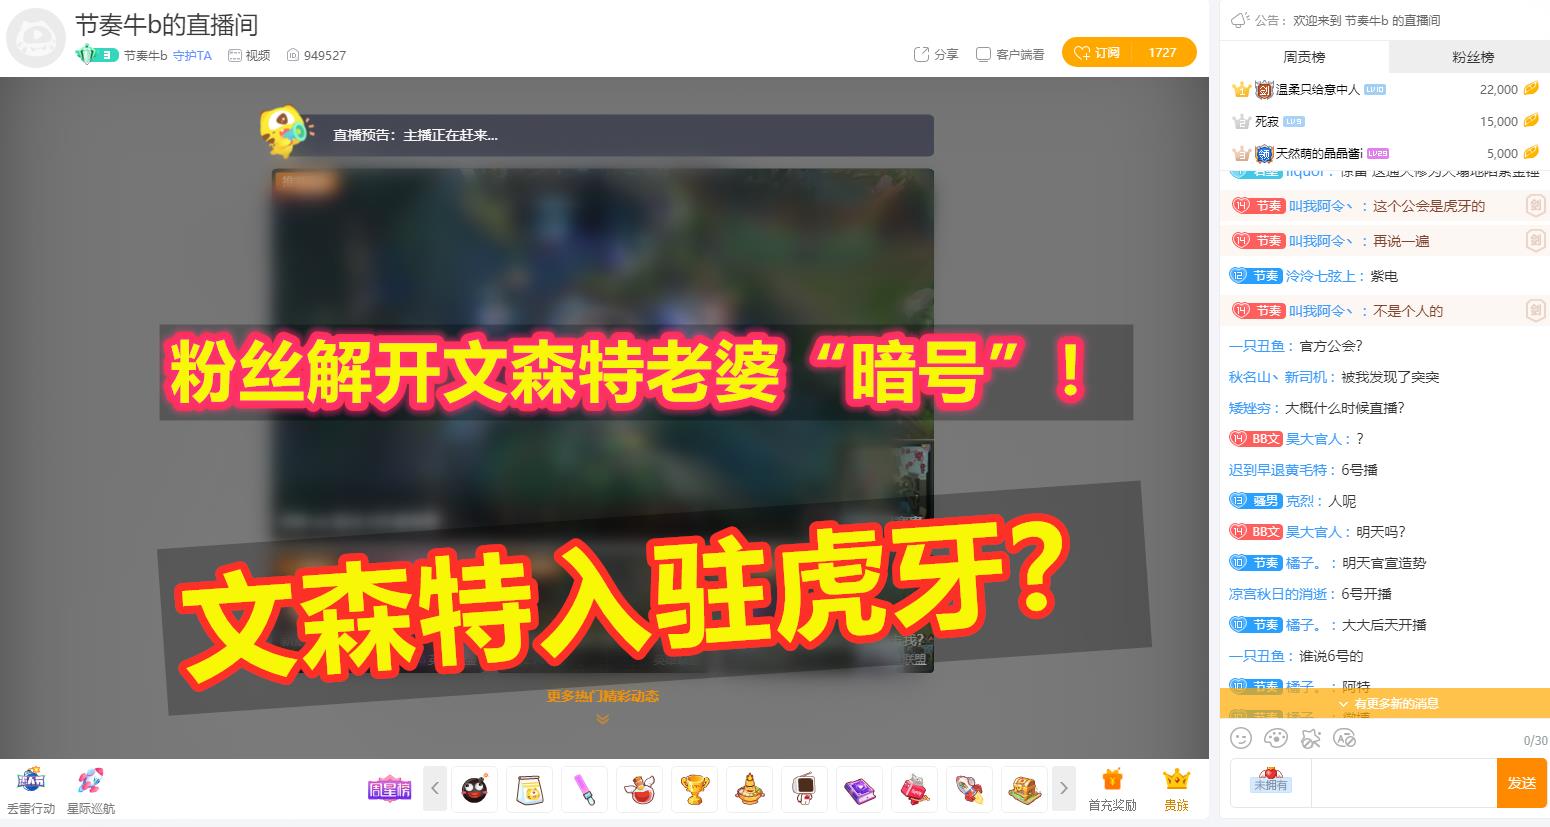This screenshot has width=1550, height=827.
Task: Click top contributor 温柔只给意中人
Action: tap(1317, 89)
